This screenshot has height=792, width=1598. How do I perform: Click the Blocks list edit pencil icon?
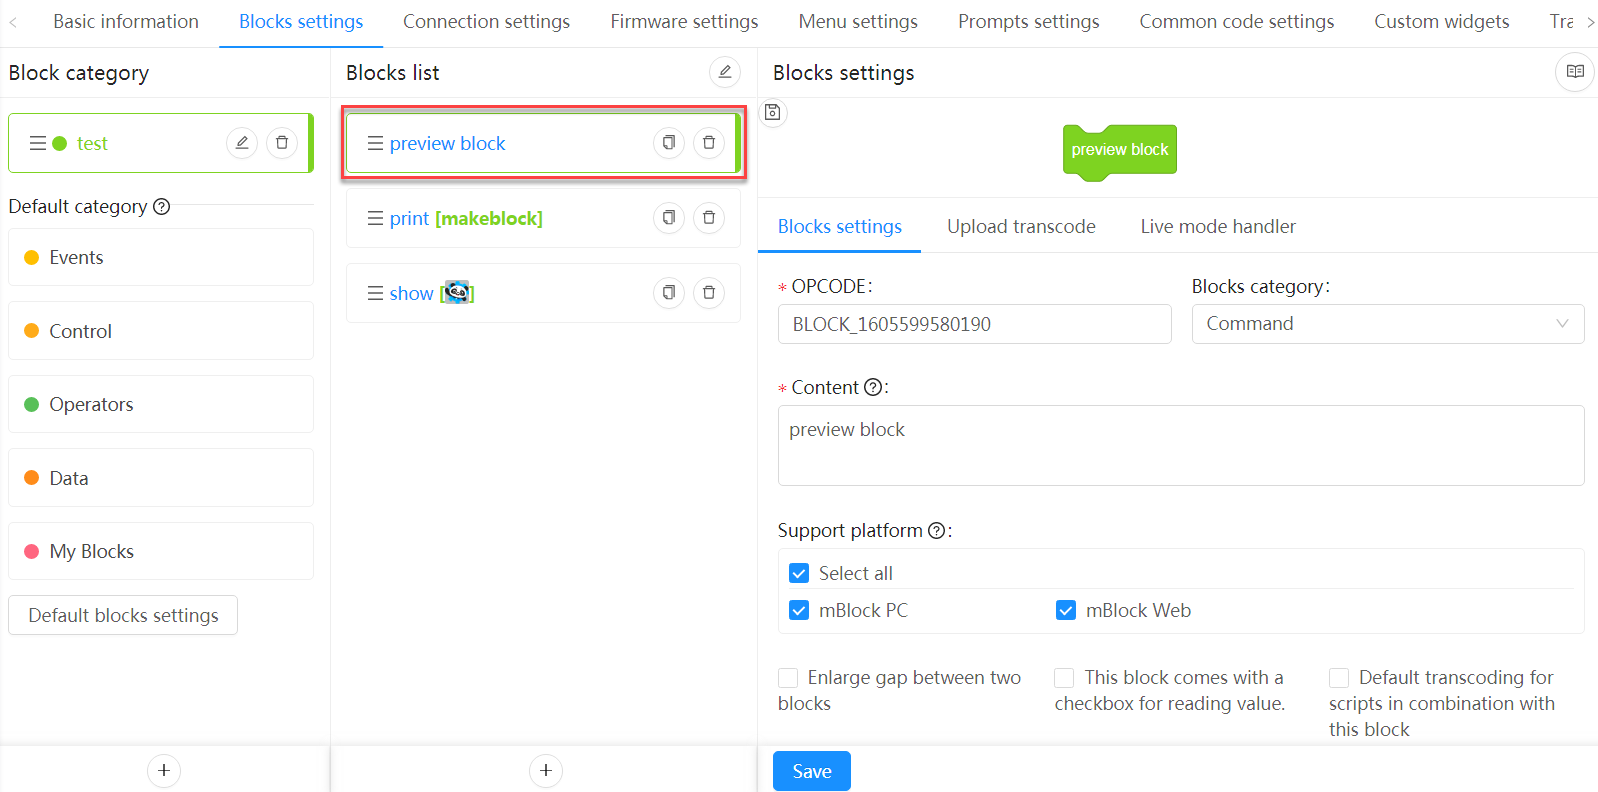tap(725, 72)
